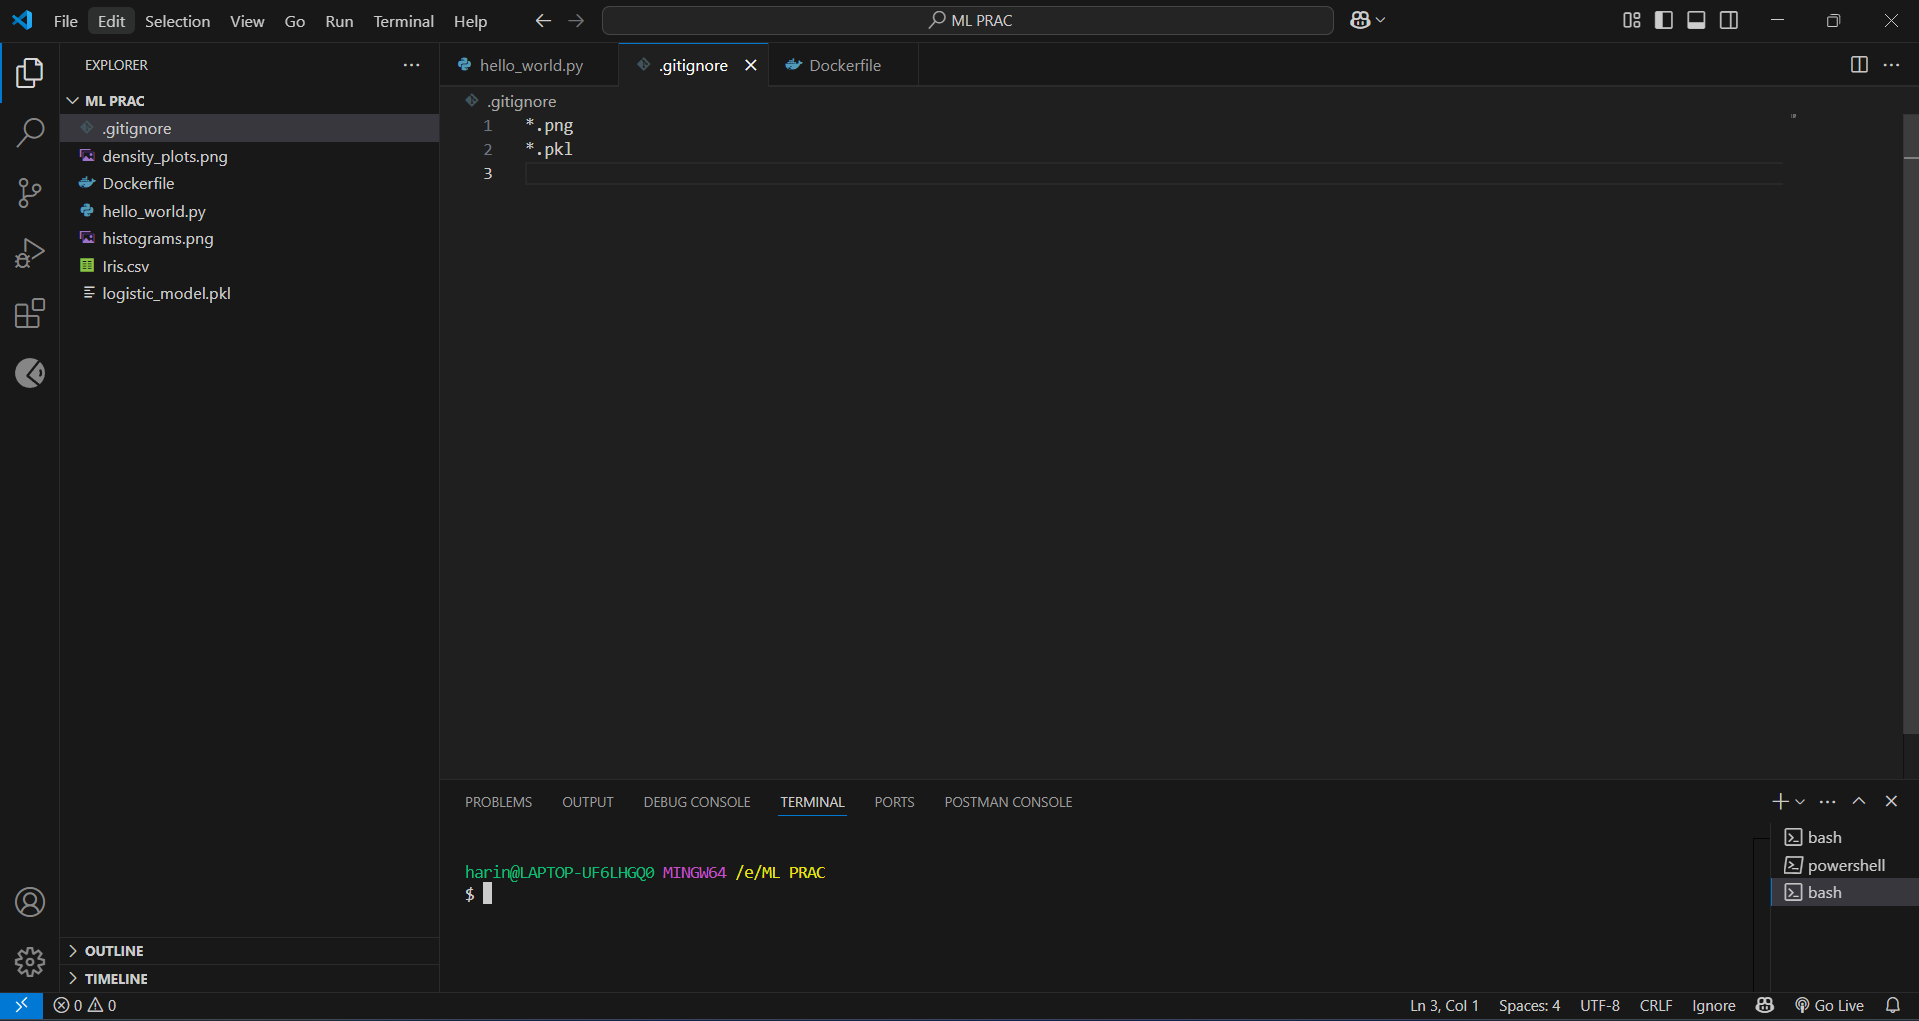This screenshot has width=1919, height=1021.
Task: Open the View menu
Action: pyautogui.click(x=247, y=21)
